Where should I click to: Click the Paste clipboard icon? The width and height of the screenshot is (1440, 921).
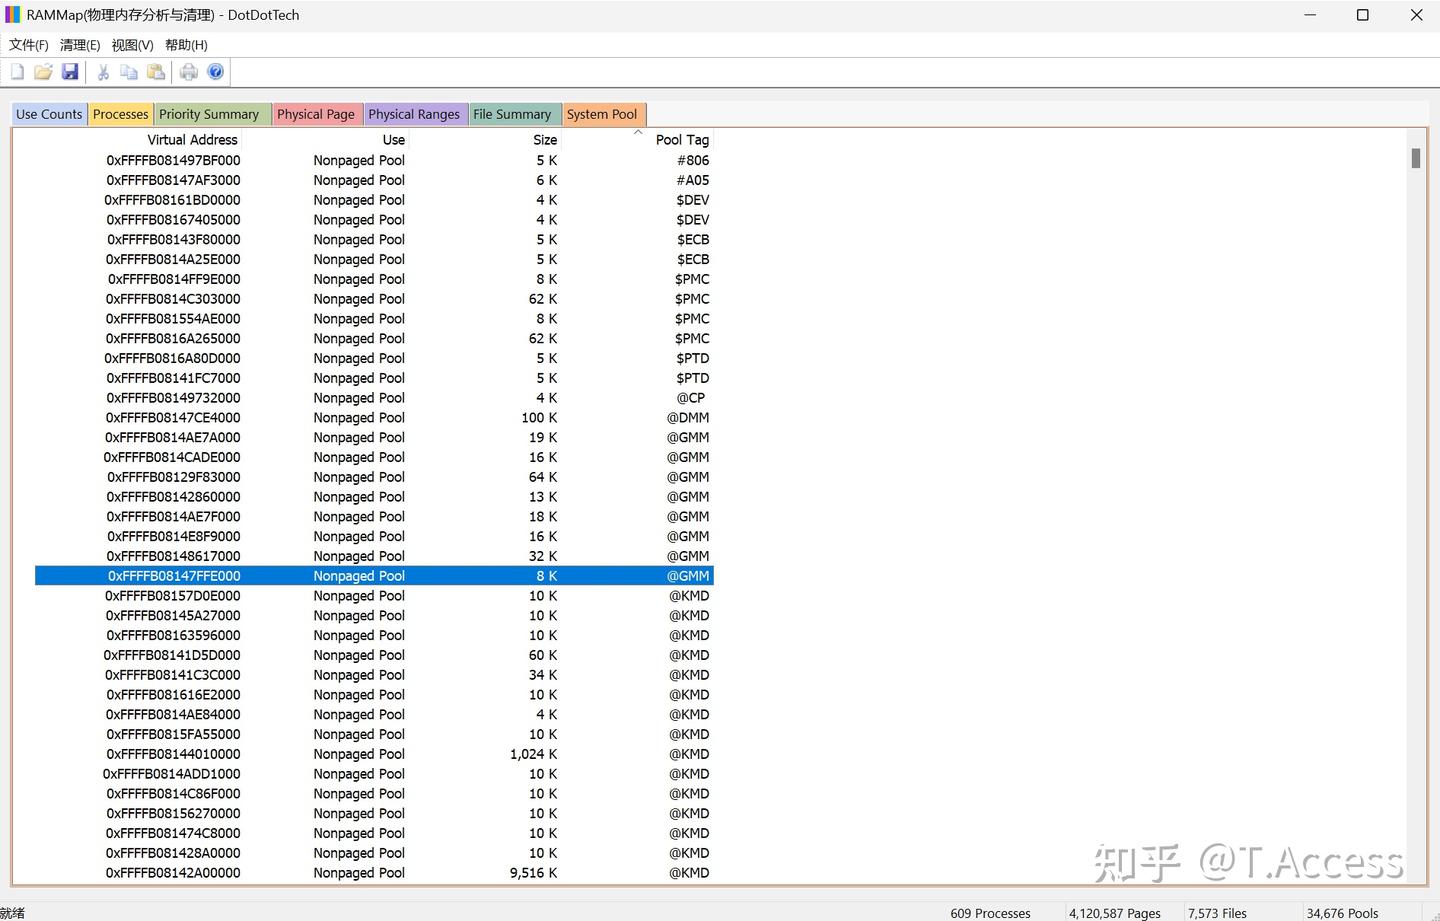[156, 72]
